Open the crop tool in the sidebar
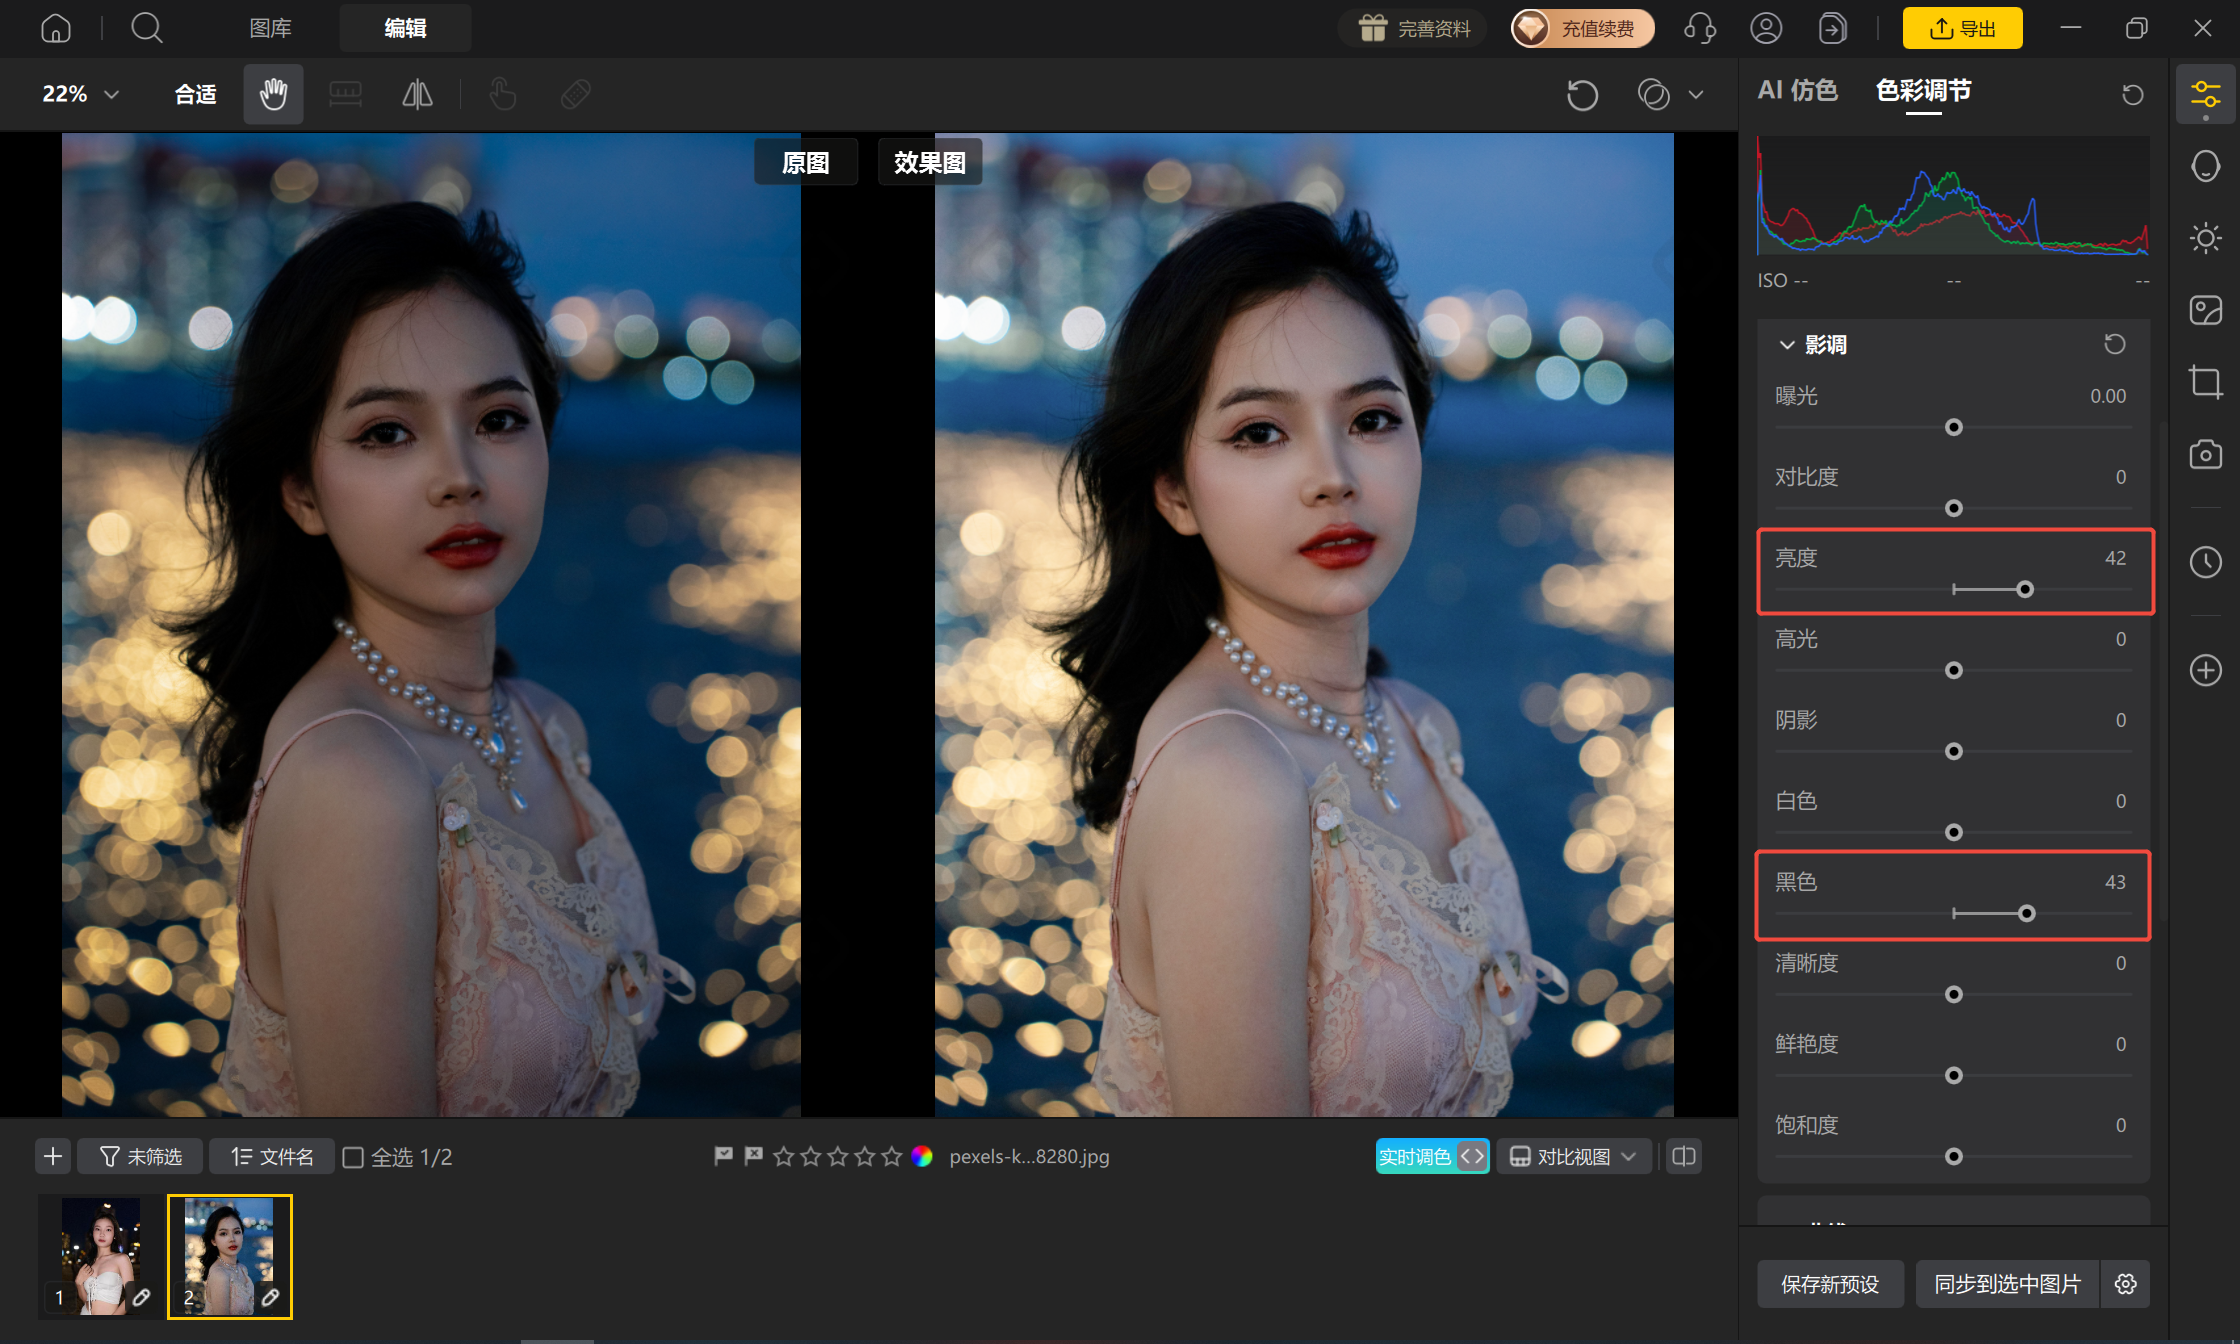The width and height of the screenshot is (2240, 1344). tap(2205, 382)
